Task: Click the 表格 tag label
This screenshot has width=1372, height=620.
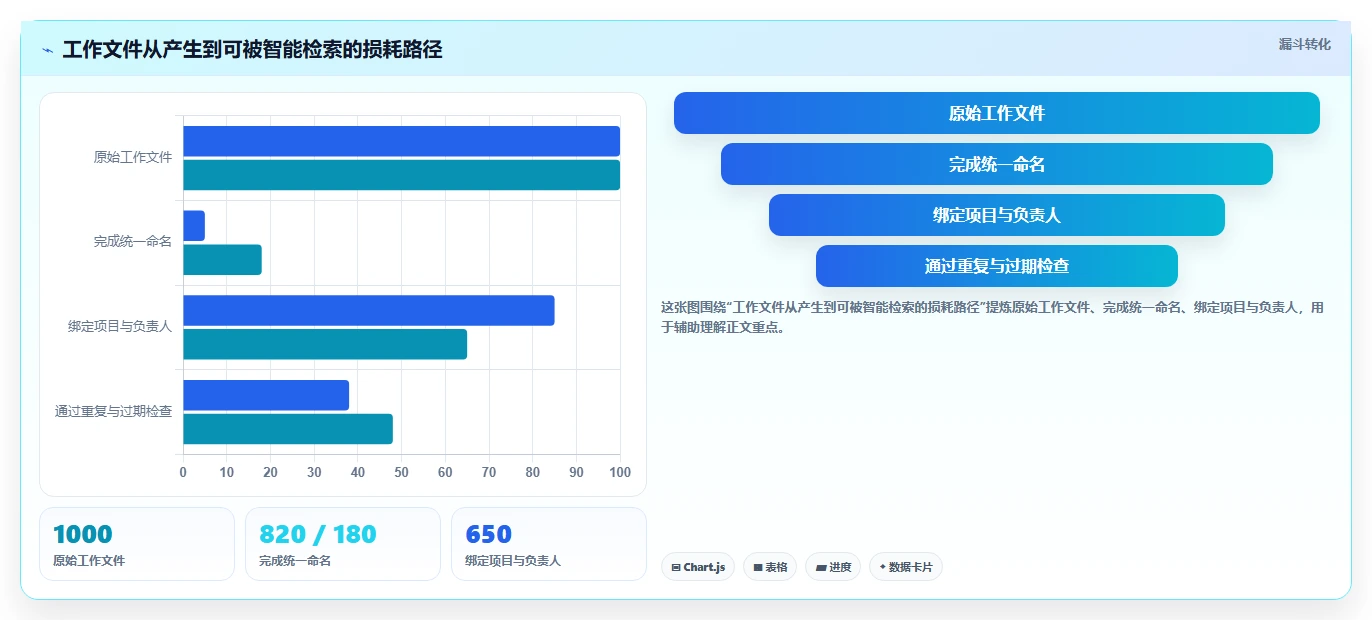Action: pos(777,567)
